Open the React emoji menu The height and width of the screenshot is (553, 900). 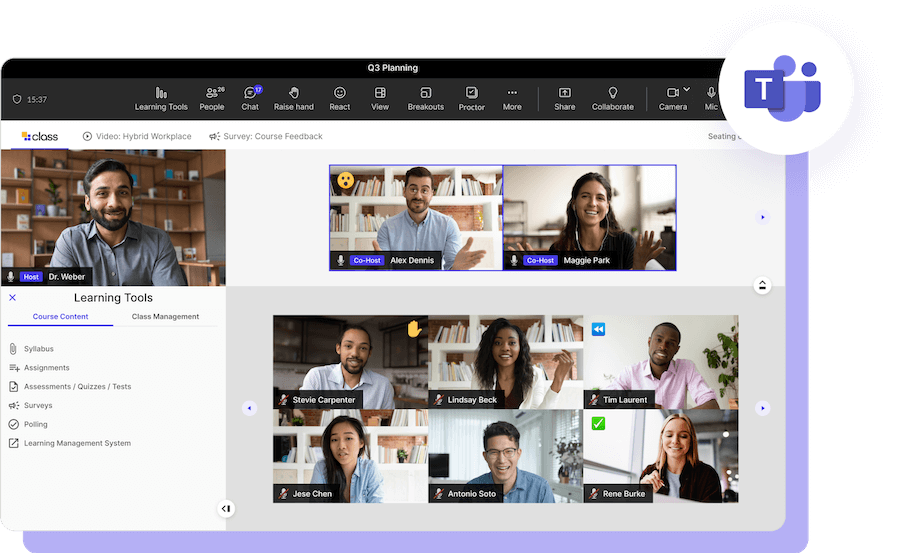click(340, 98)
